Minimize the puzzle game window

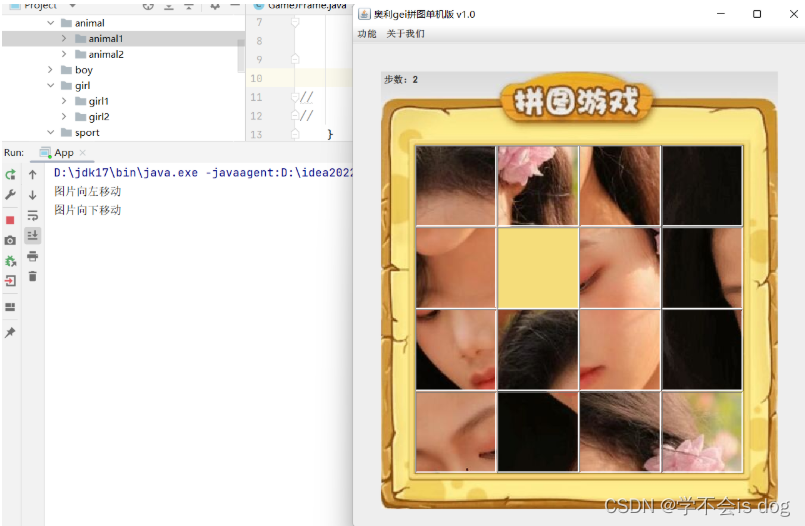click(x=721, y=14)
